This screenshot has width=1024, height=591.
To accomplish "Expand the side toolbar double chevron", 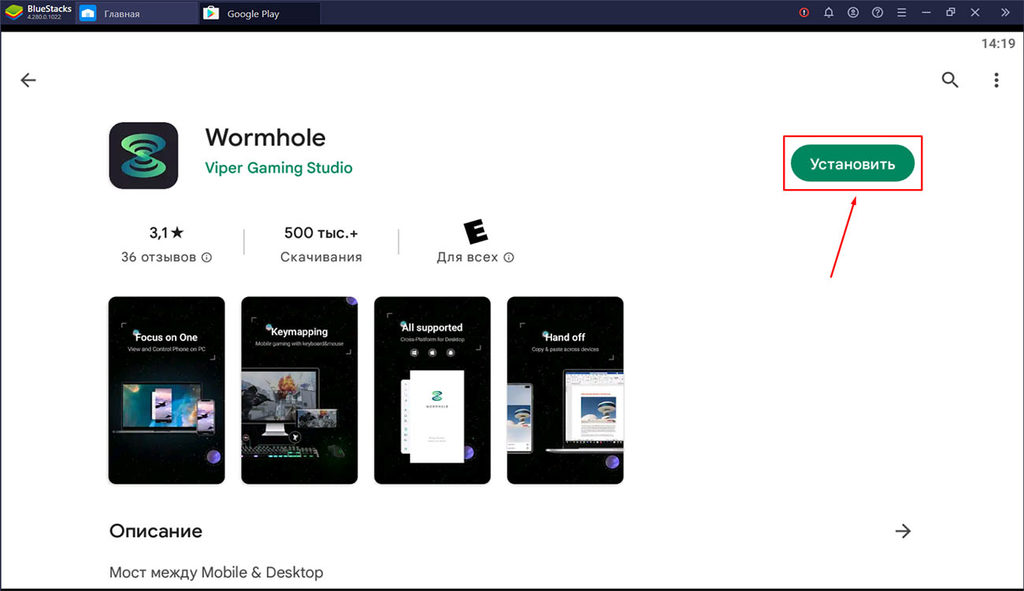I will 1005,12.
